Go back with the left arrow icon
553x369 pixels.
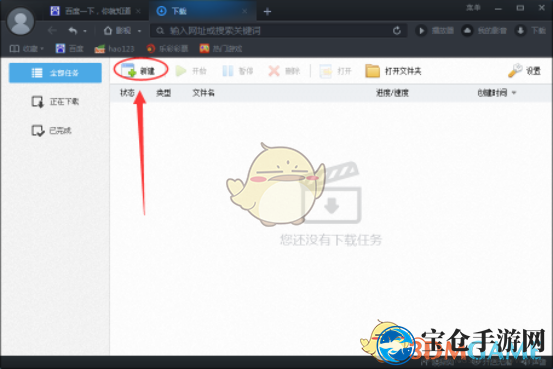[x=52, y=31]
